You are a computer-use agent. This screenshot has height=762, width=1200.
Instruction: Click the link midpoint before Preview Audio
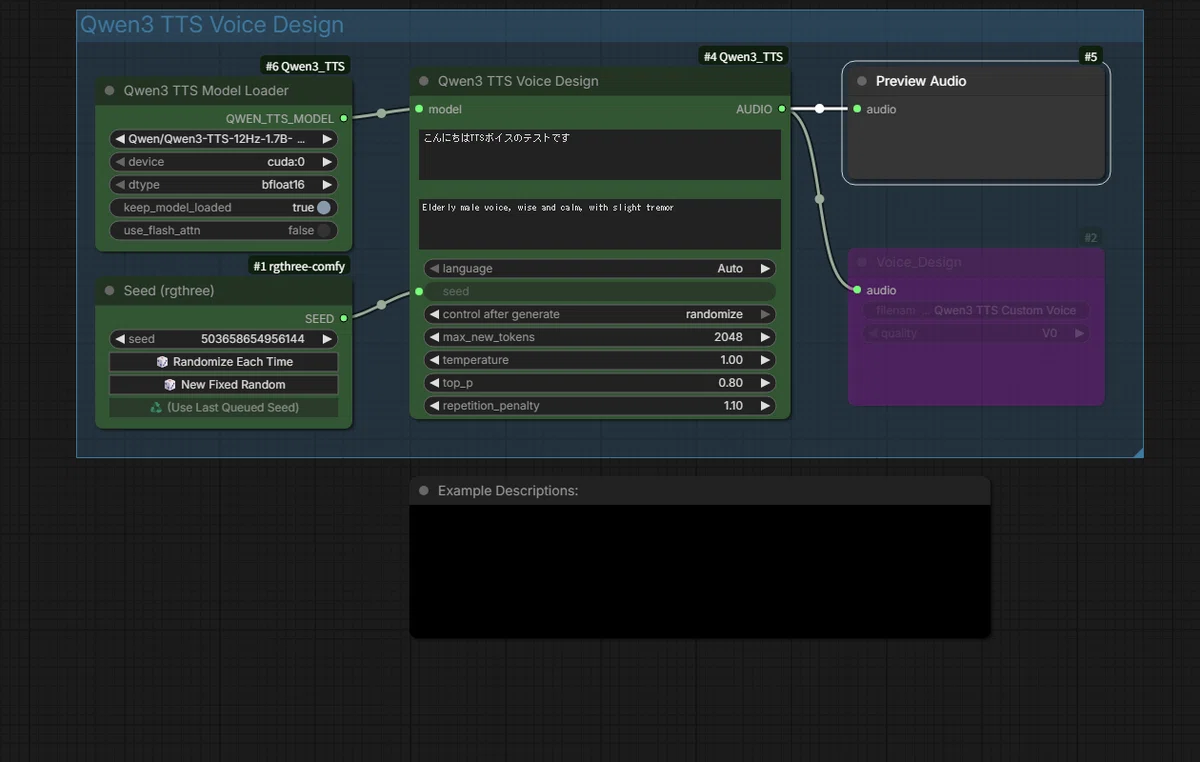[819, 109]
